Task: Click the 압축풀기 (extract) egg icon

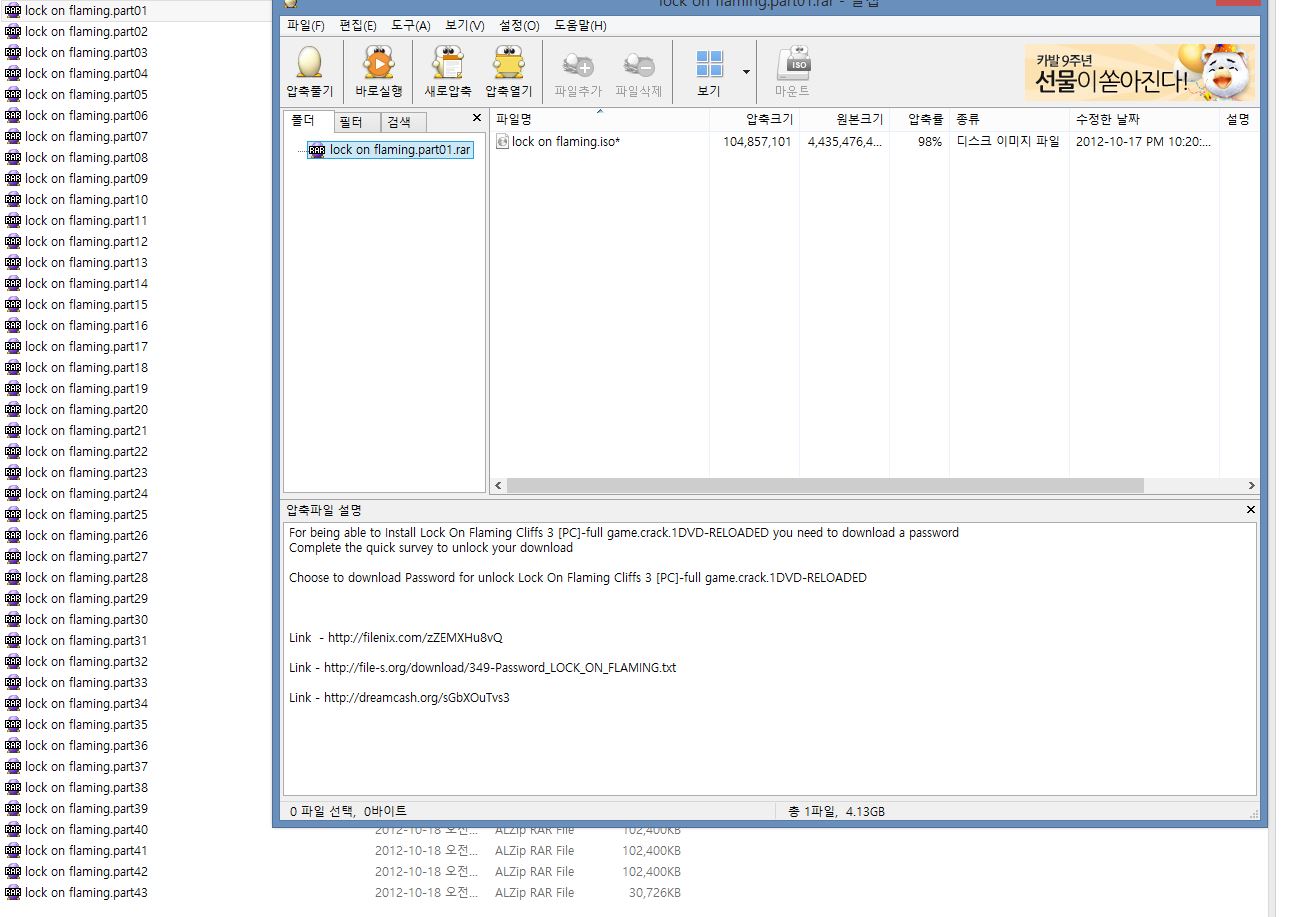Action: [309, 63]
